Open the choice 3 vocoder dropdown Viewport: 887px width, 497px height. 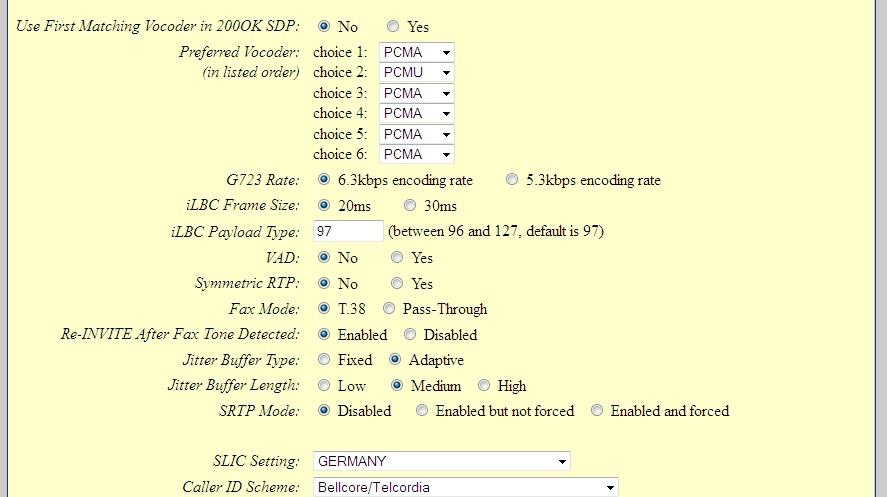(416, 93)
